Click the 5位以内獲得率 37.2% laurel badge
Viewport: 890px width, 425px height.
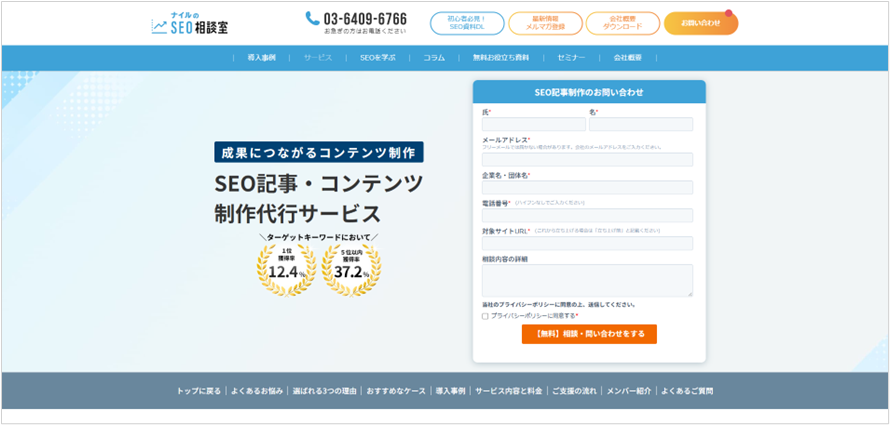(351, 271)
